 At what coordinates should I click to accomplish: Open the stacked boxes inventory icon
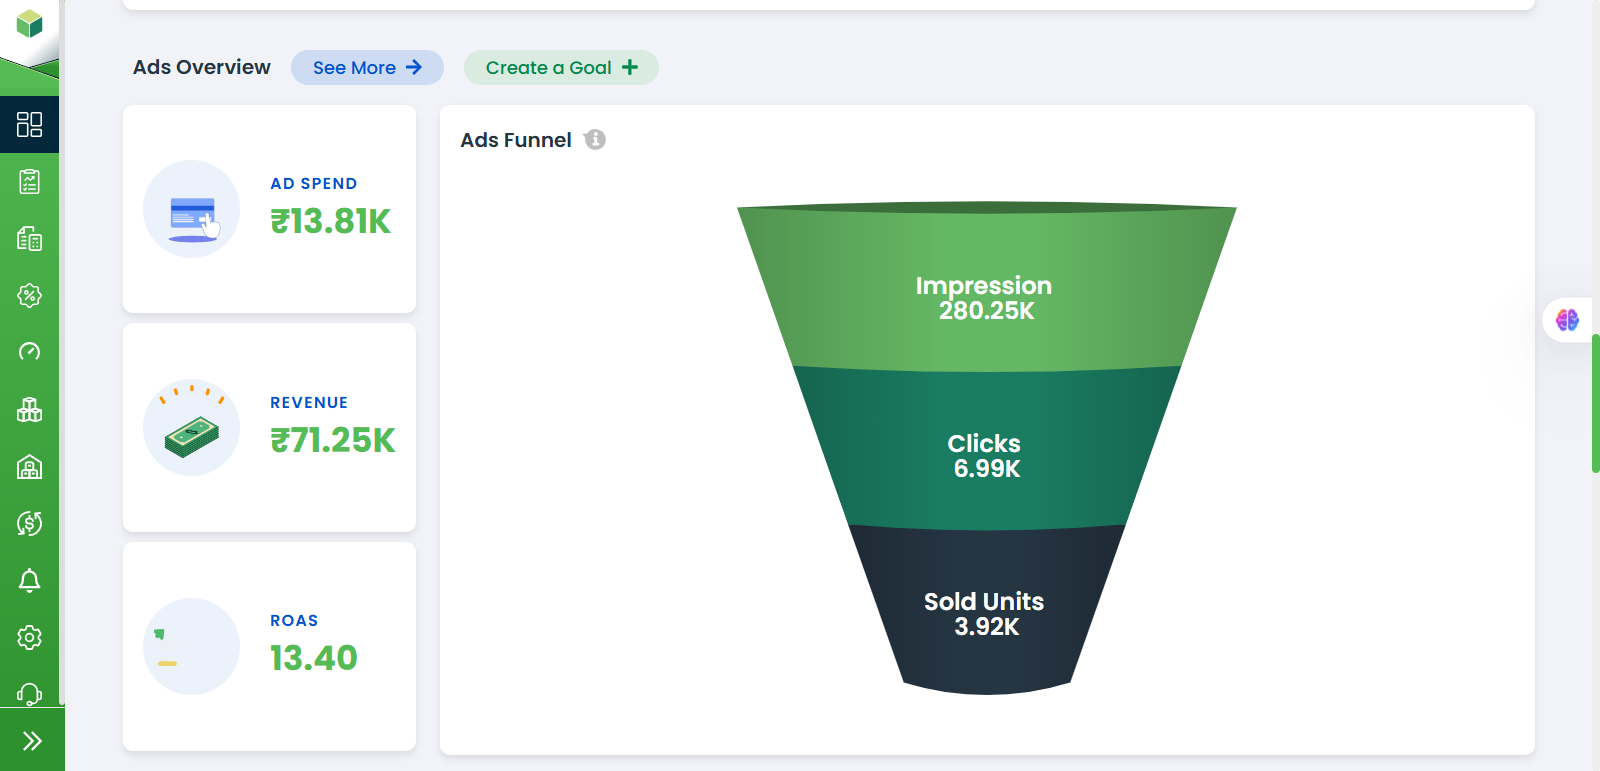click(x=29, y=409)
